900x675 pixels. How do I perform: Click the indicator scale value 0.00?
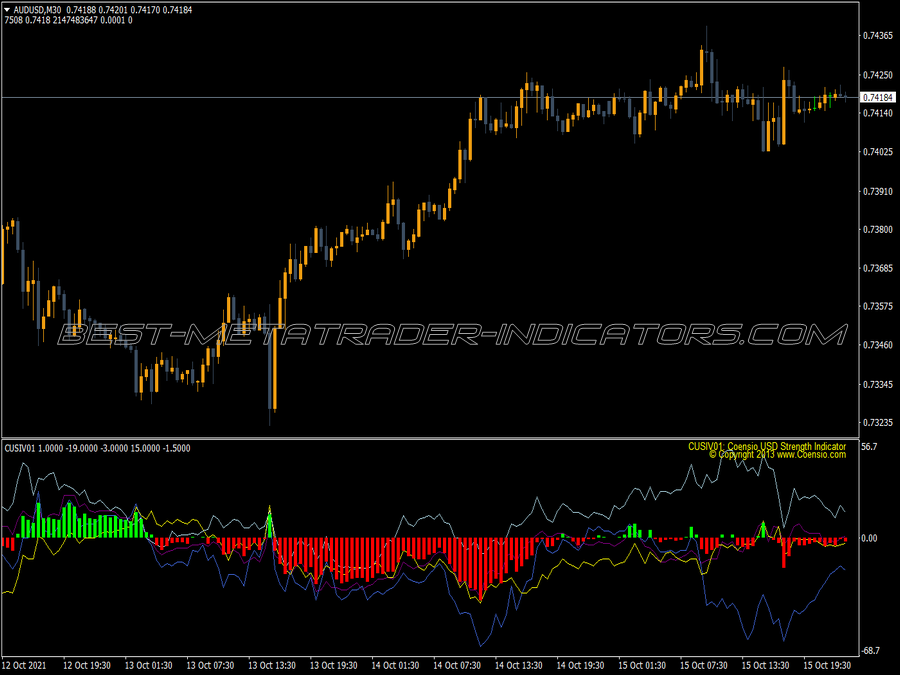(x=870, y=538)
